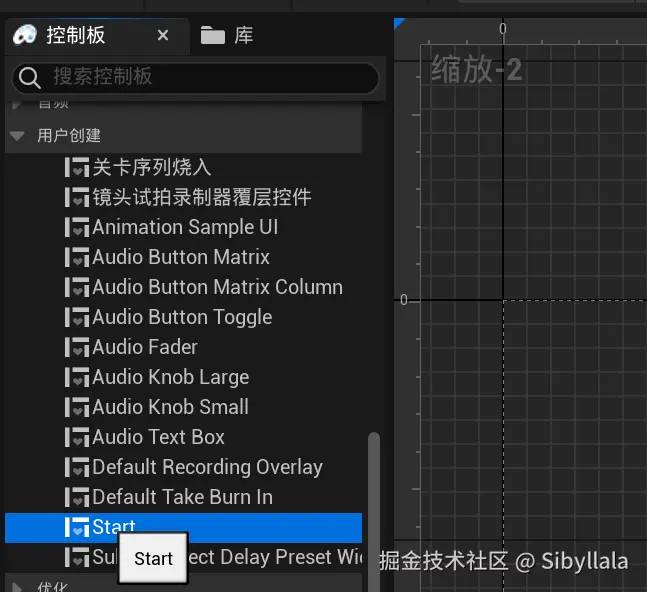
Task: Select Audio Knob Large widget
Action: [183, 377]
